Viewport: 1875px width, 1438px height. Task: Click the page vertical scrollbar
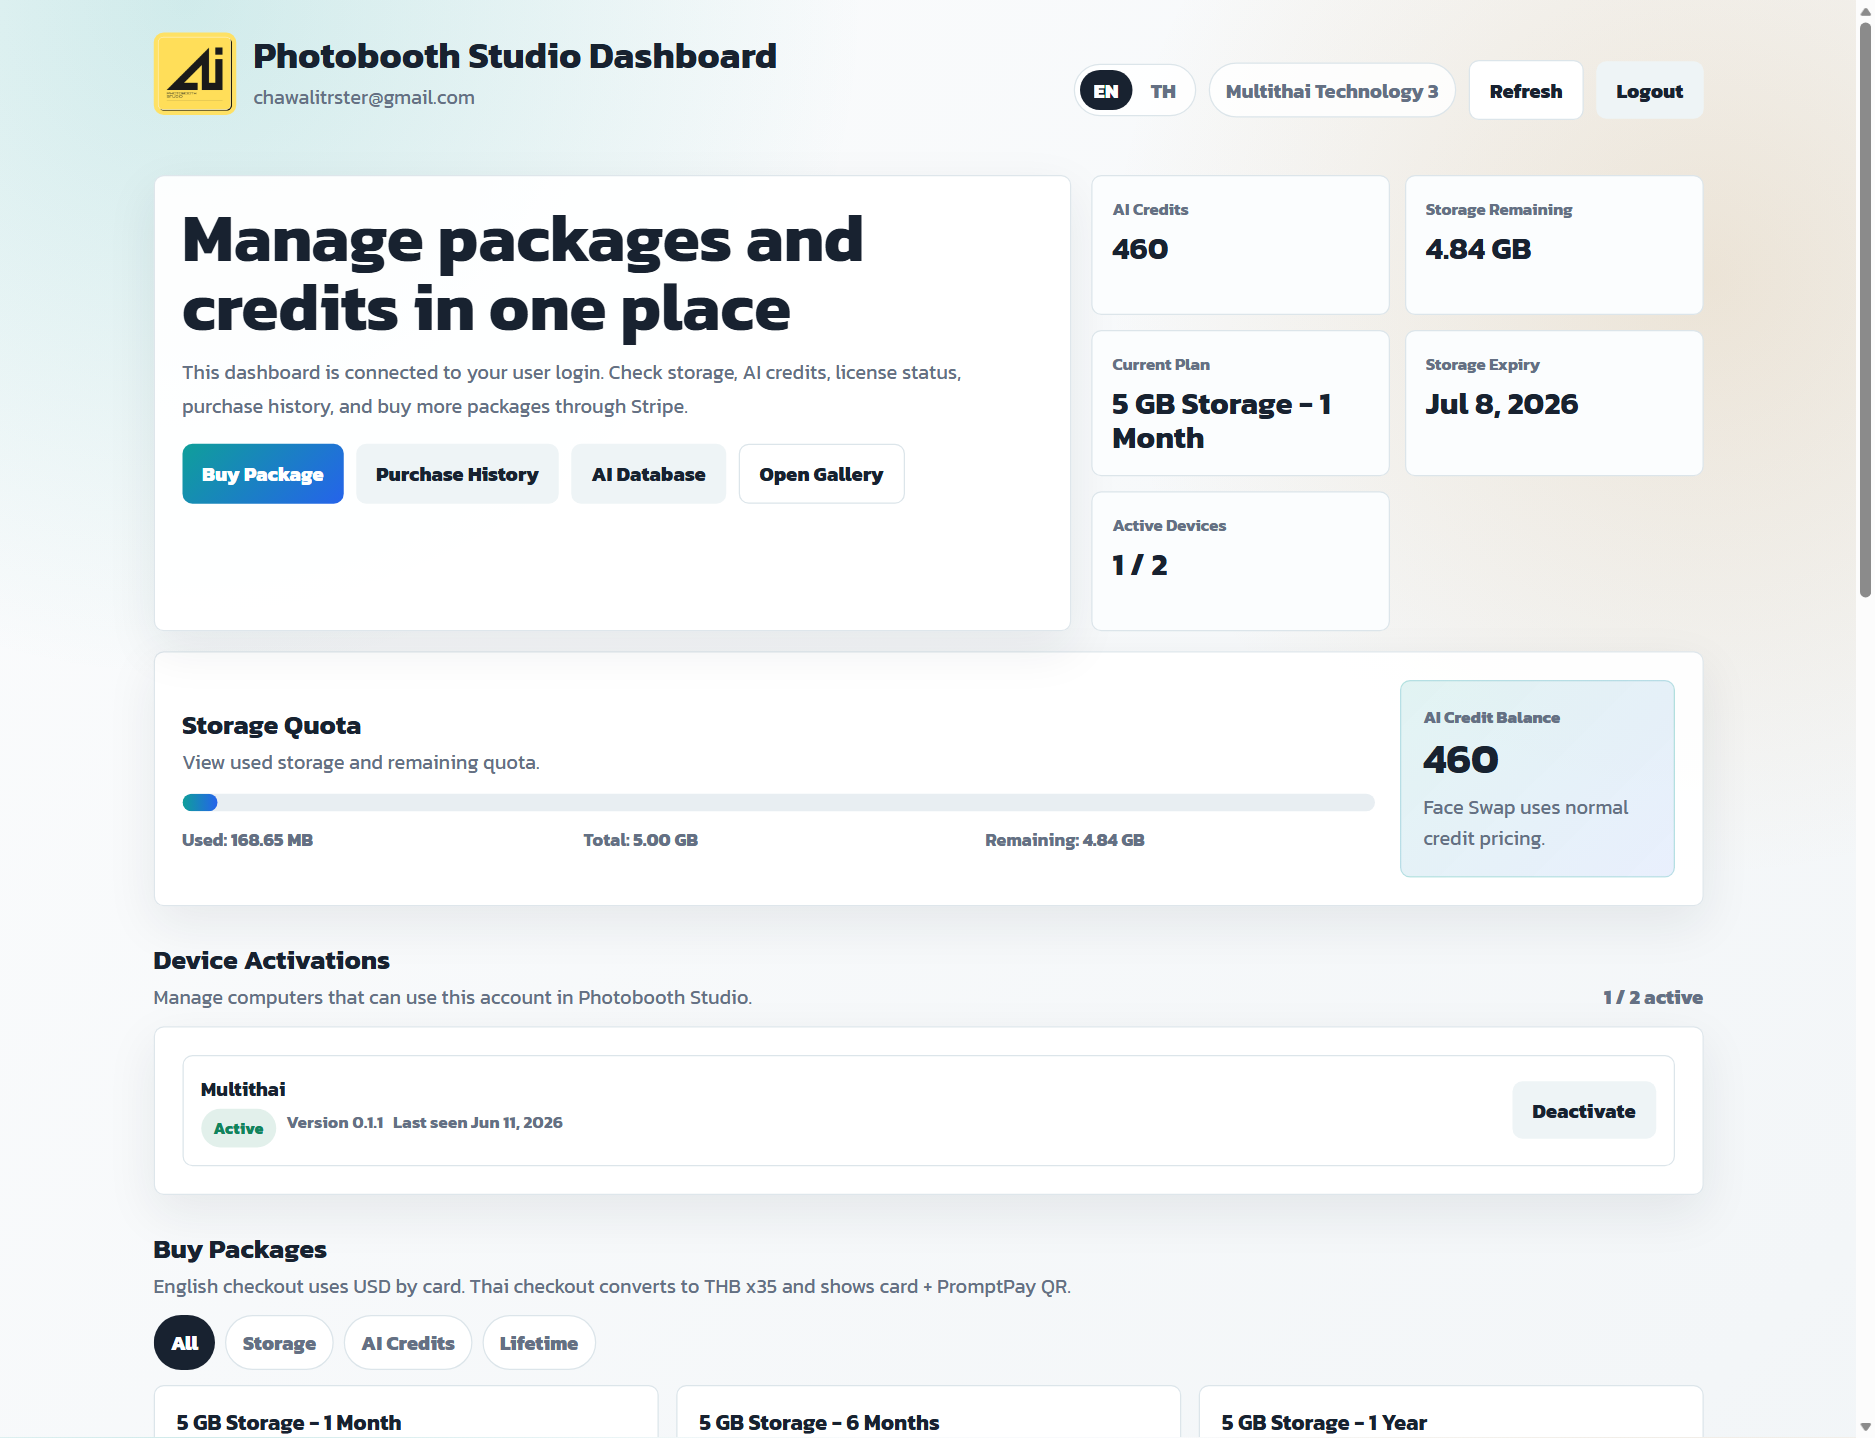point(1865,310)
